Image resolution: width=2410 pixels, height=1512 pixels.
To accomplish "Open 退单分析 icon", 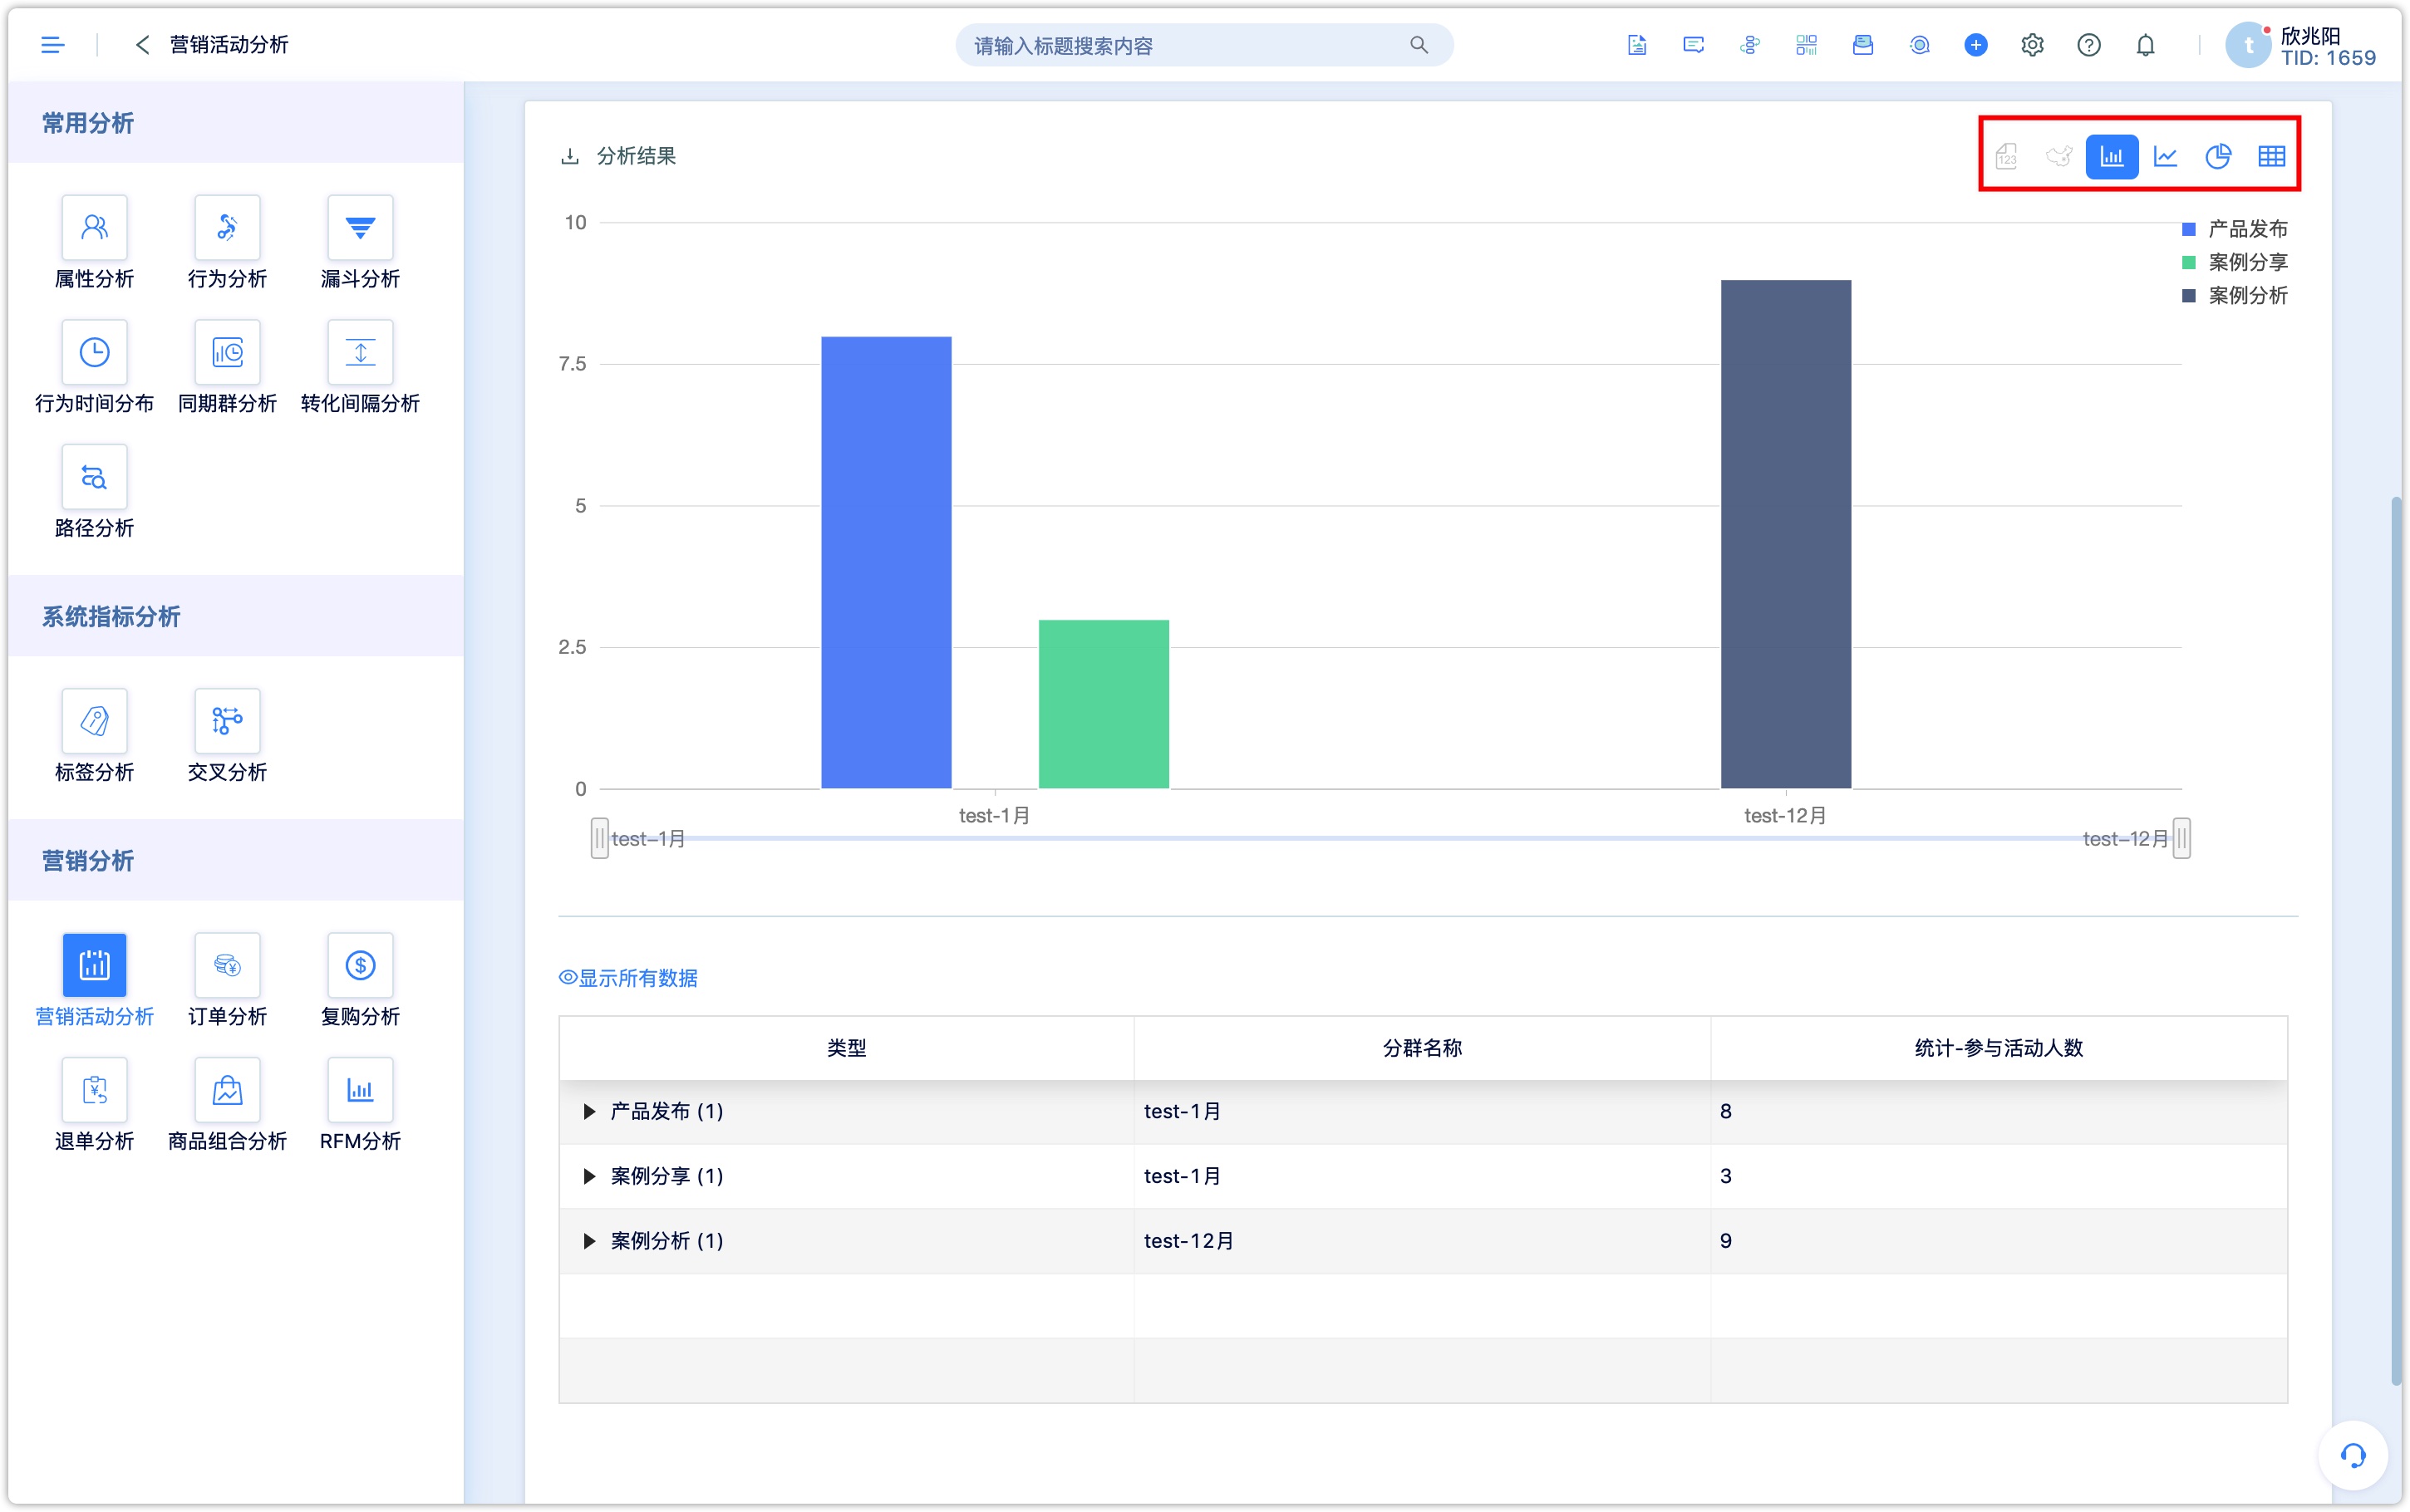I will coord(94,1090).
